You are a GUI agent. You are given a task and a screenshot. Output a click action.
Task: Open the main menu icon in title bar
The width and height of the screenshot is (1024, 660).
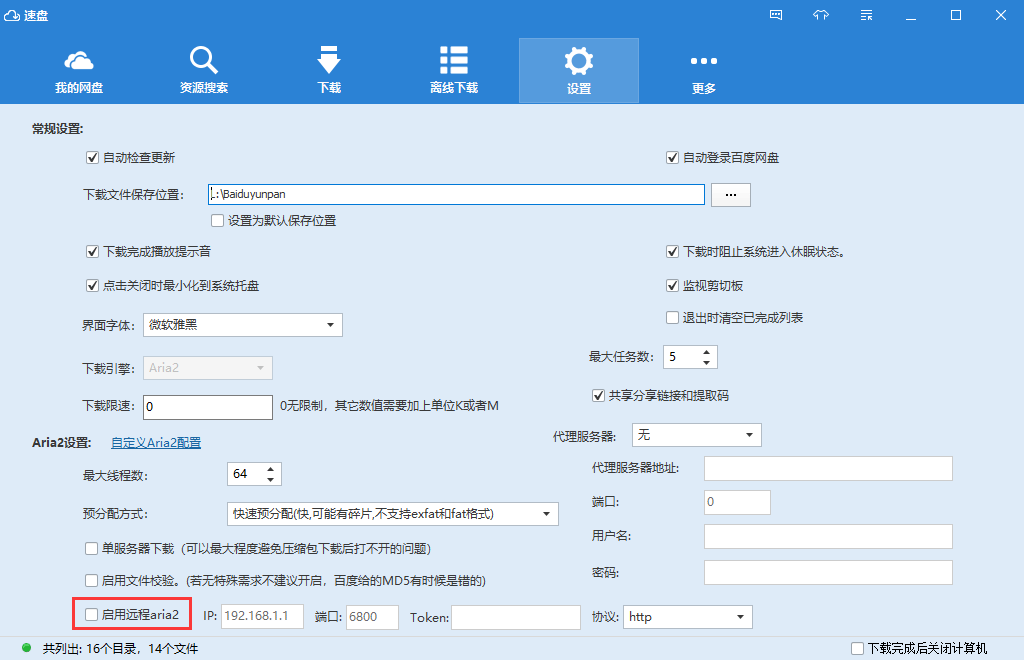point(867,14)
